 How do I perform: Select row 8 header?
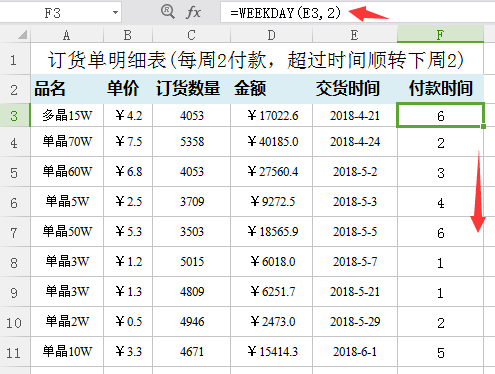pyautogui.click(x=15, y=262)
